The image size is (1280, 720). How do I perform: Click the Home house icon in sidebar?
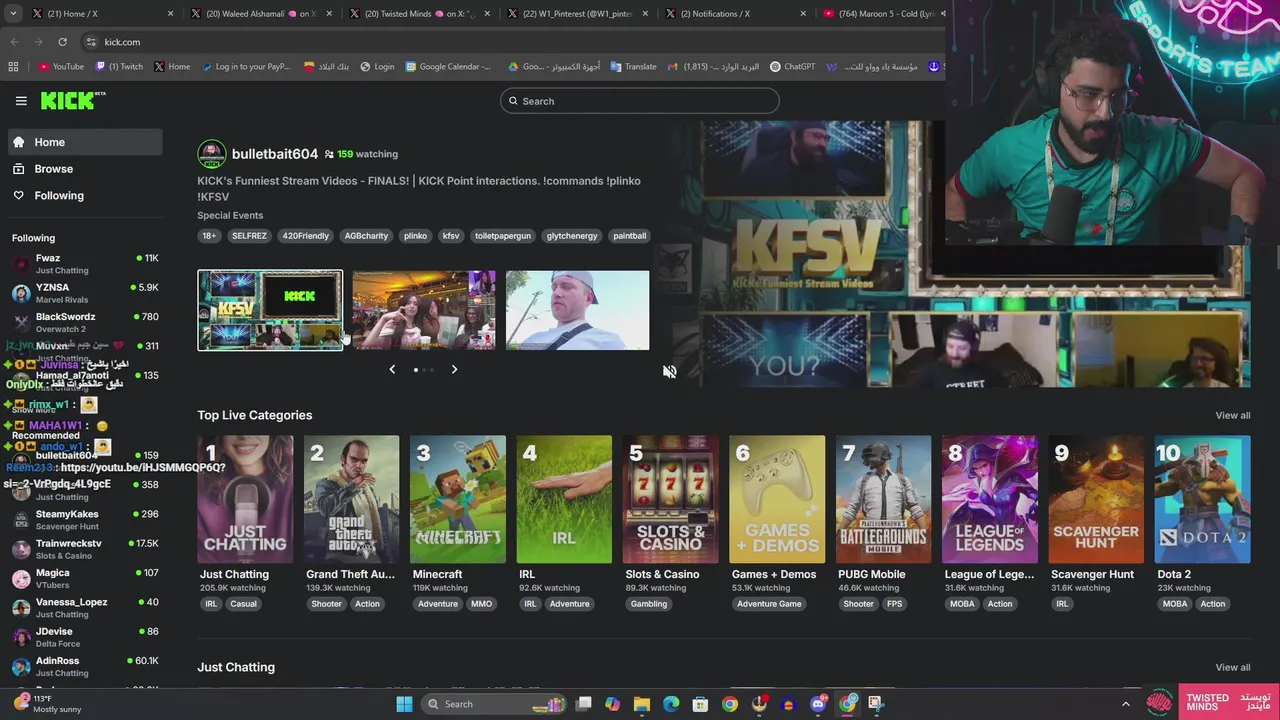18,142
